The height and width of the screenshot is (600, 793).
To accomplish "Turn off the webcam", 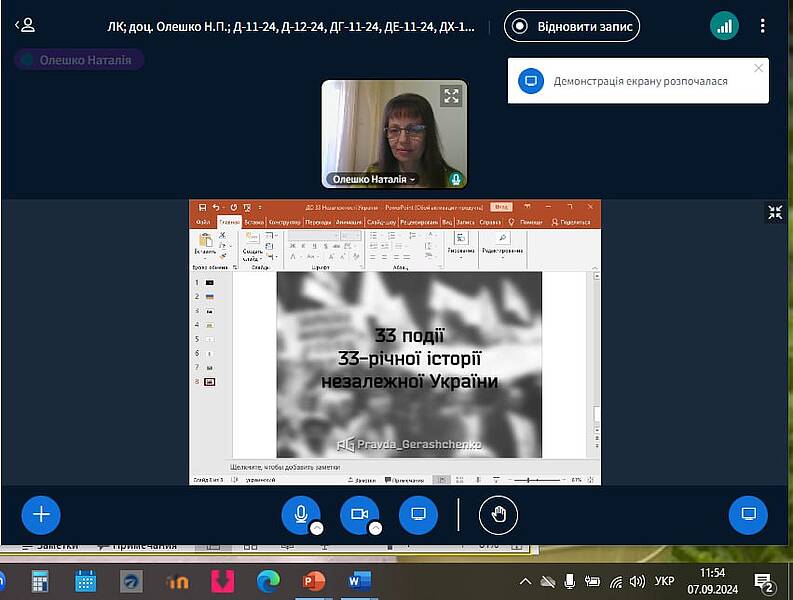I will tap(359, 515).
